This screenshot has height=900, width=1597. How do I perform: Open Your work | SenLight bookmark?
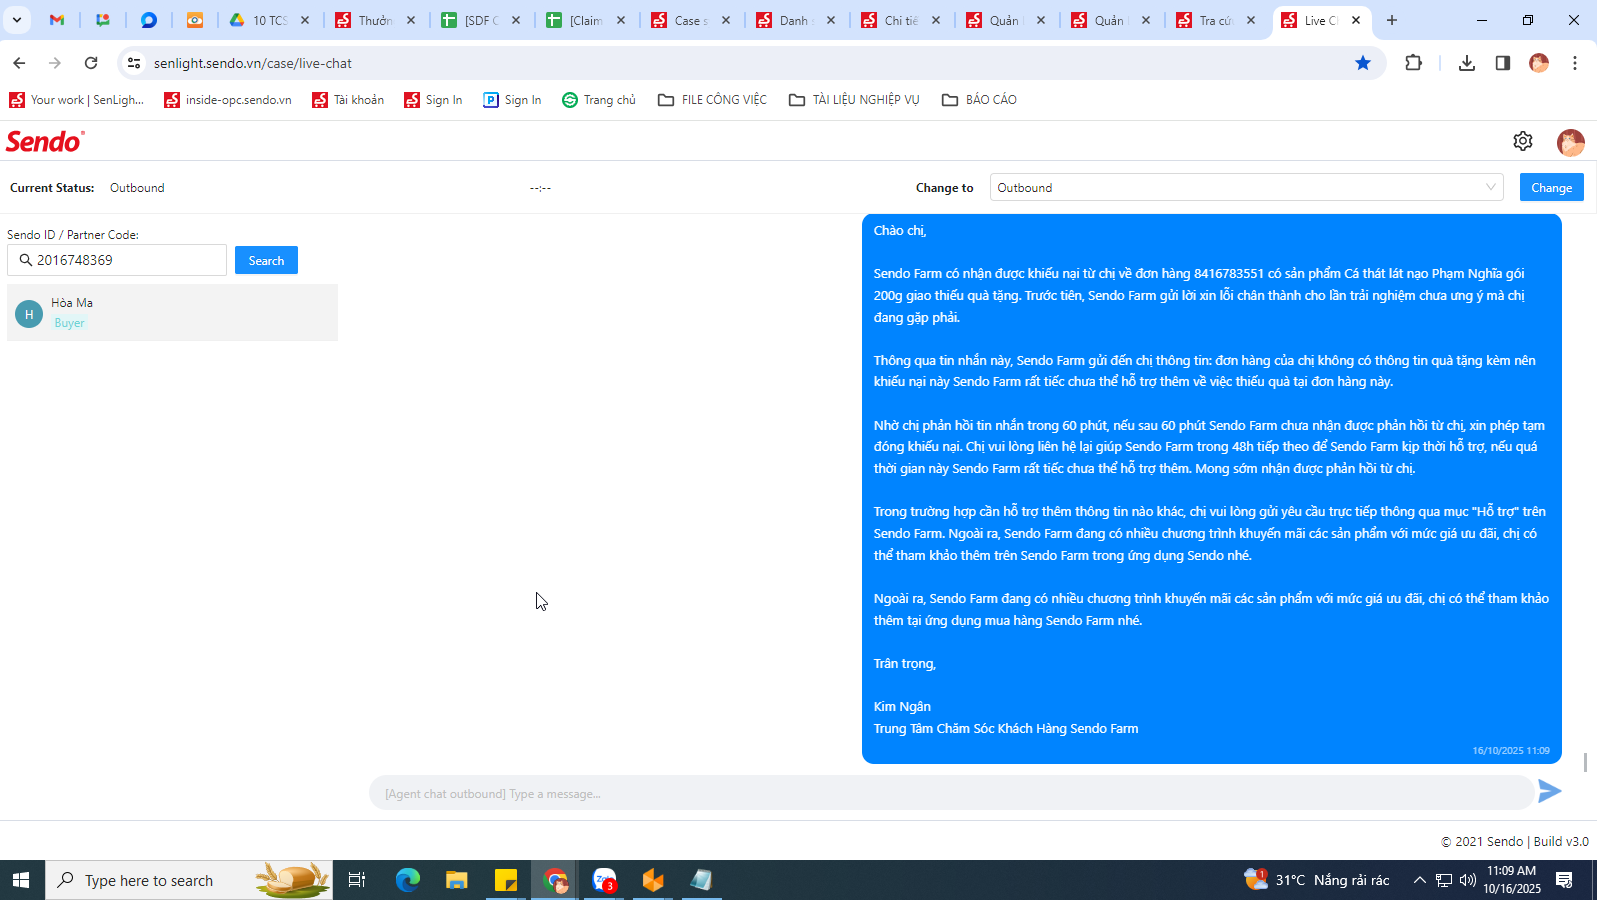coord(77,100)
